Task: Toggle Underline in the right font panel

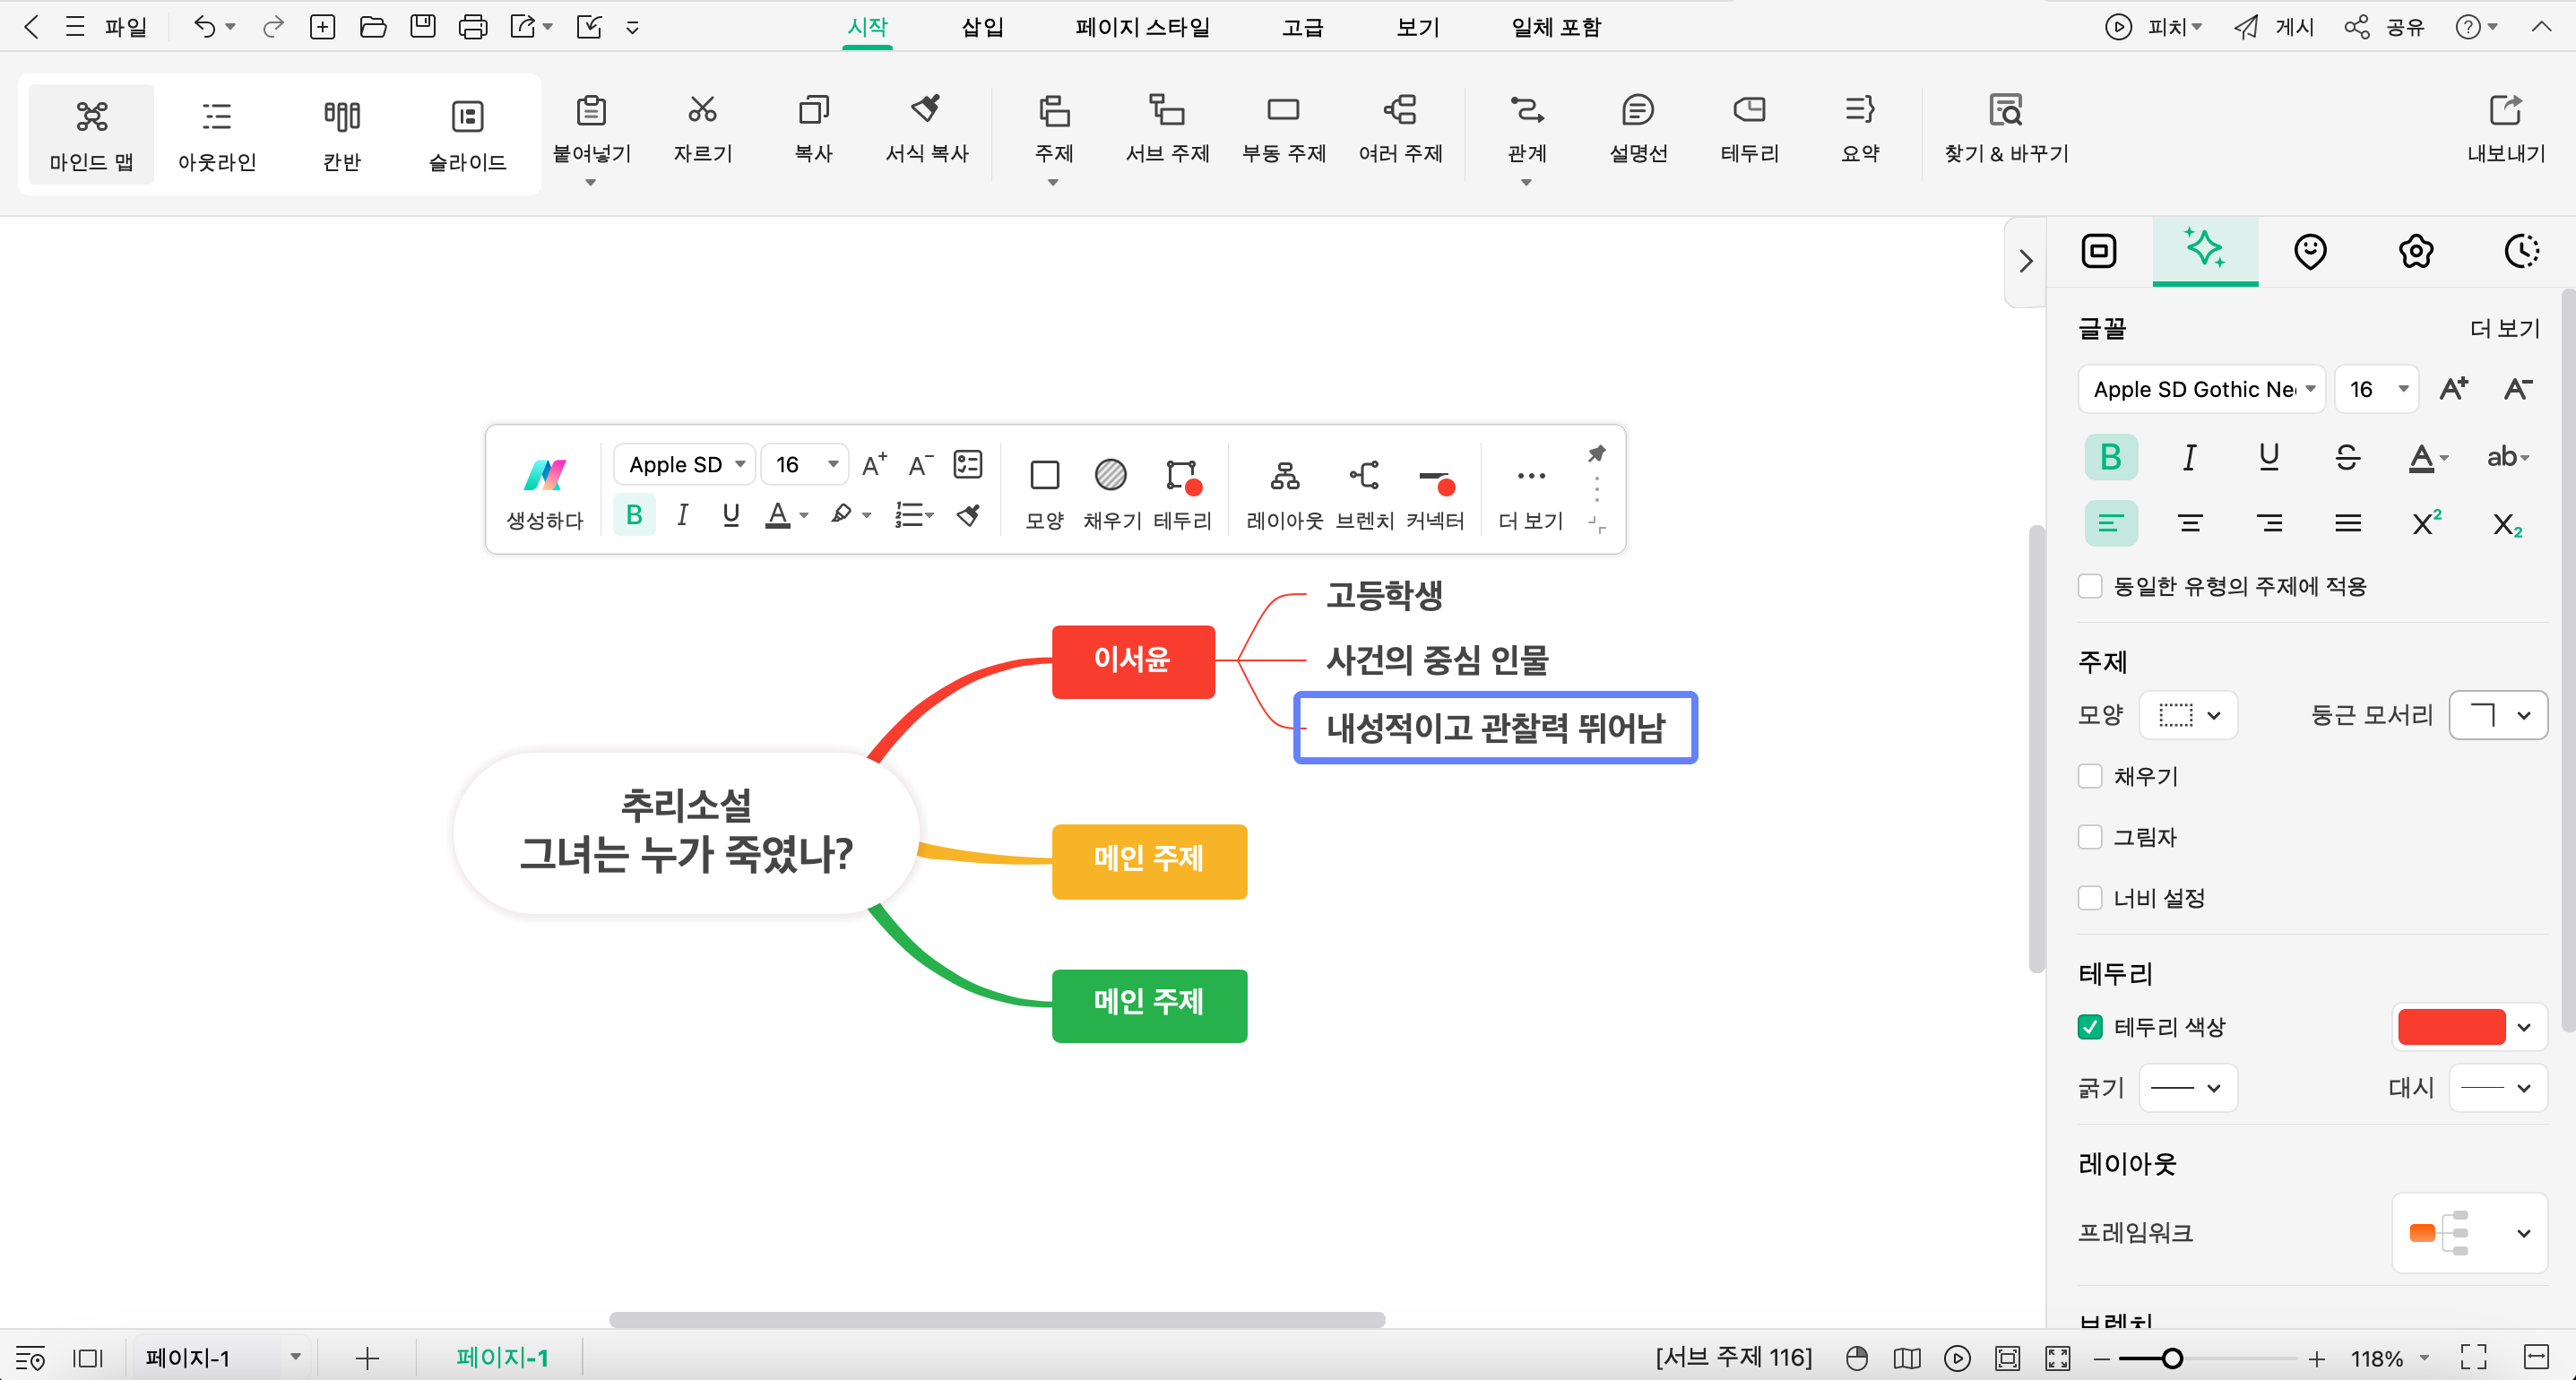Action: (x=2269, y=457)
